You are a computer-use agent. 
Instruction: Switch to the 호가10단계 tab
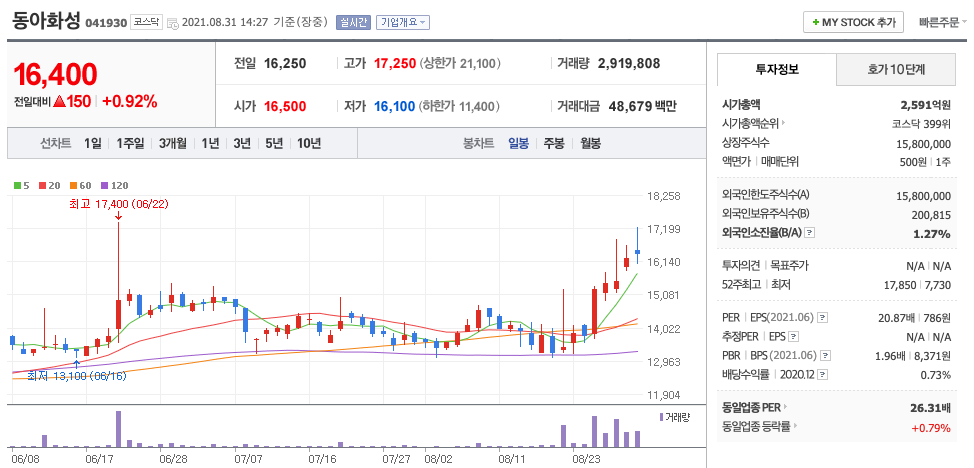(x=896, y=69)
